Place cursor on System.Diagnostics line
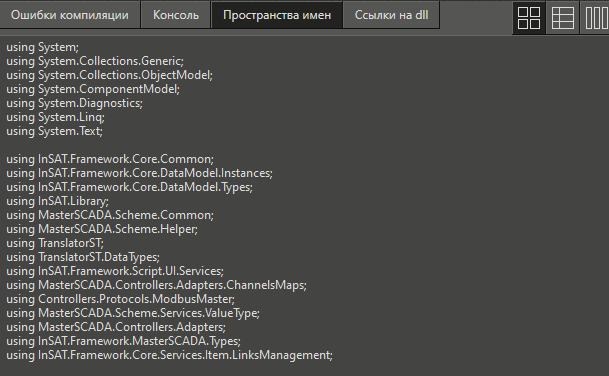 pyautogui.click(x=75, y=103)
